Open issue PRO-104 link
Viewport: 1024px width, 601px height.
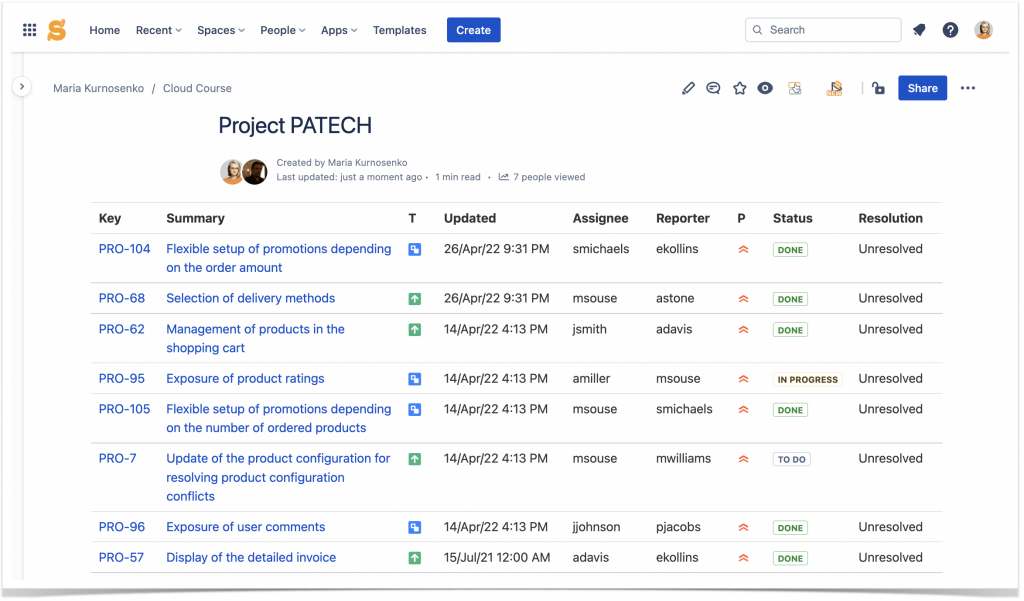(x=123, y=249)
